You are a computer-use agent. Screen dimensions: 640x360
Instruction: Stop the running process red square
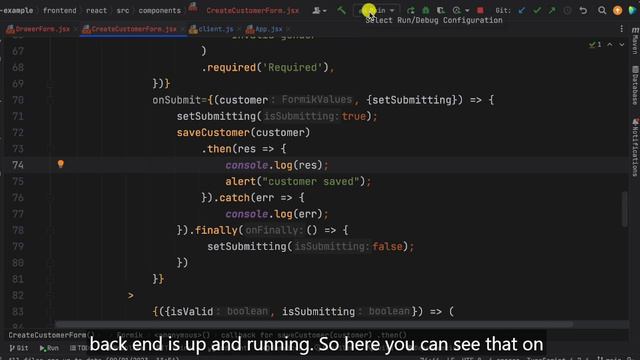point(480,10)
